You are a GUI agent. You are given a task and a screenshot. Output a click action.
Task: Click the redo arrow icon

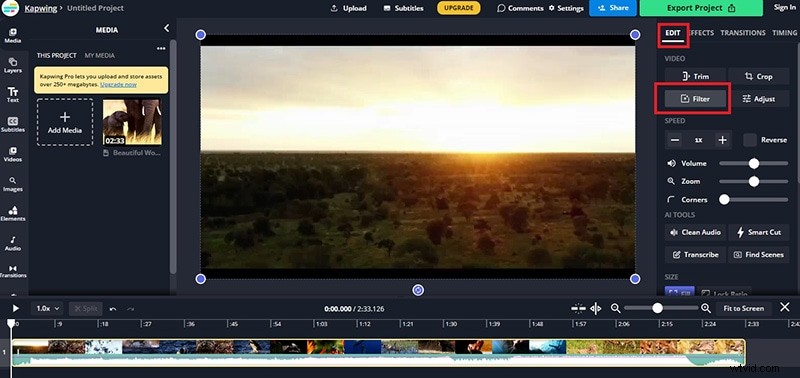click(x=131, y=309)
